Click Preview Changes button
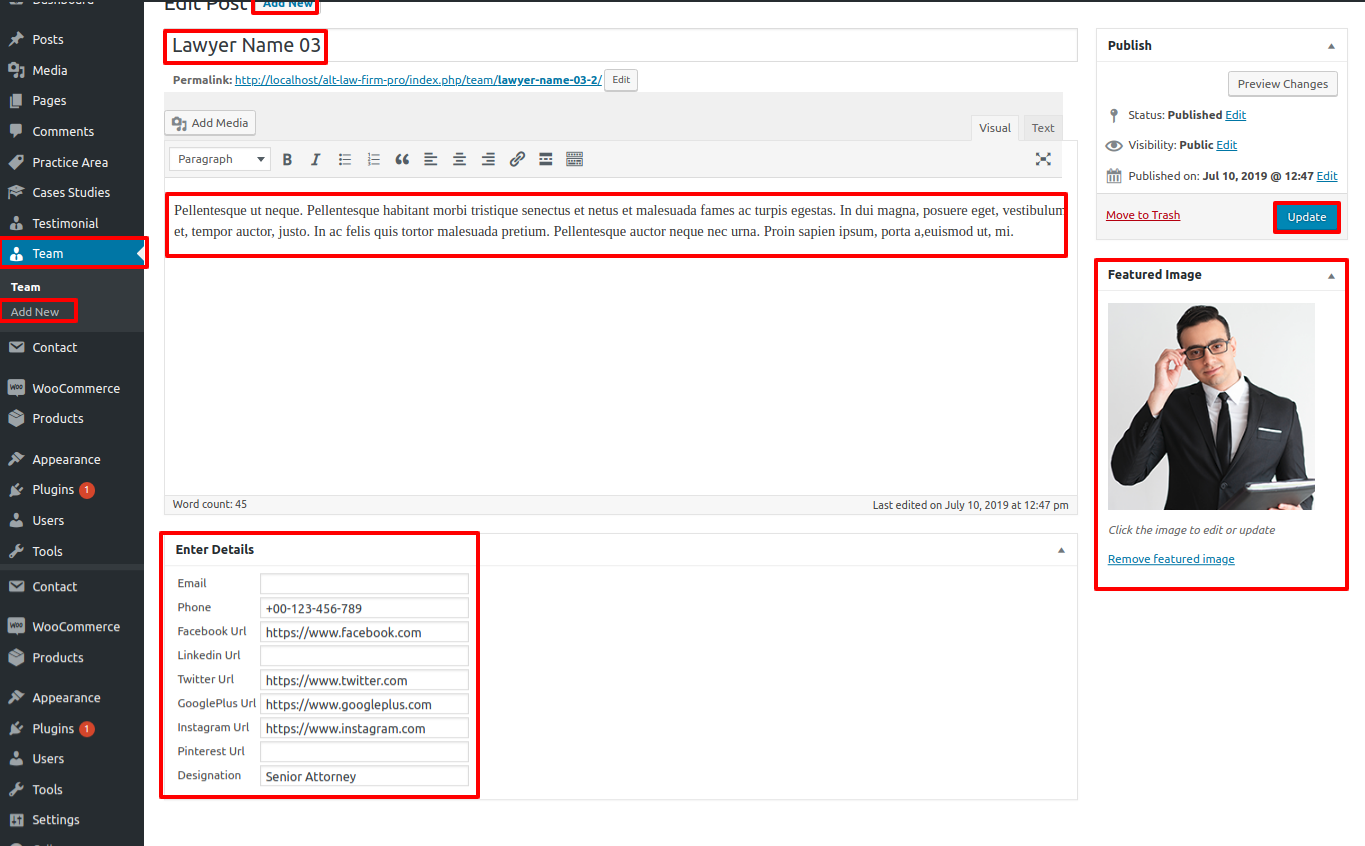Image resolution: width=1365 pixels, height=846 pixels. pos(1282,84)
